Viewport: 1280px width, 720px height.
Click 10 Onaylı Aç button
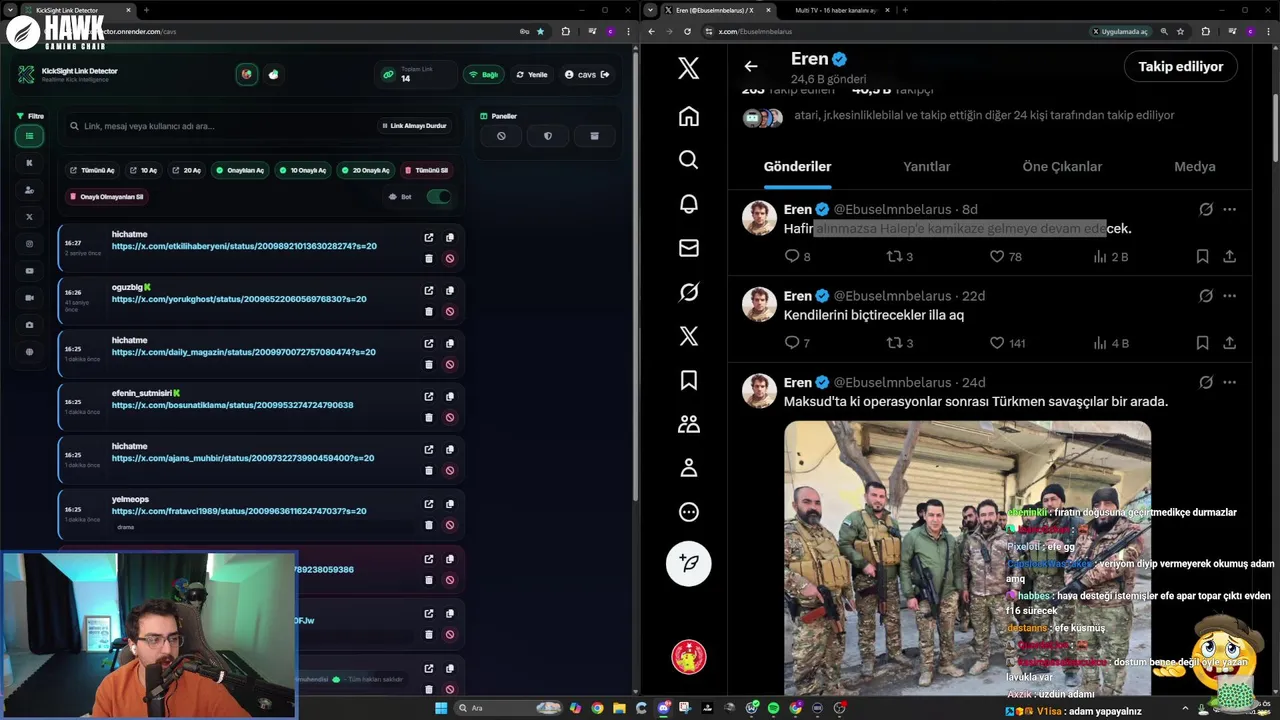point(303,170)
